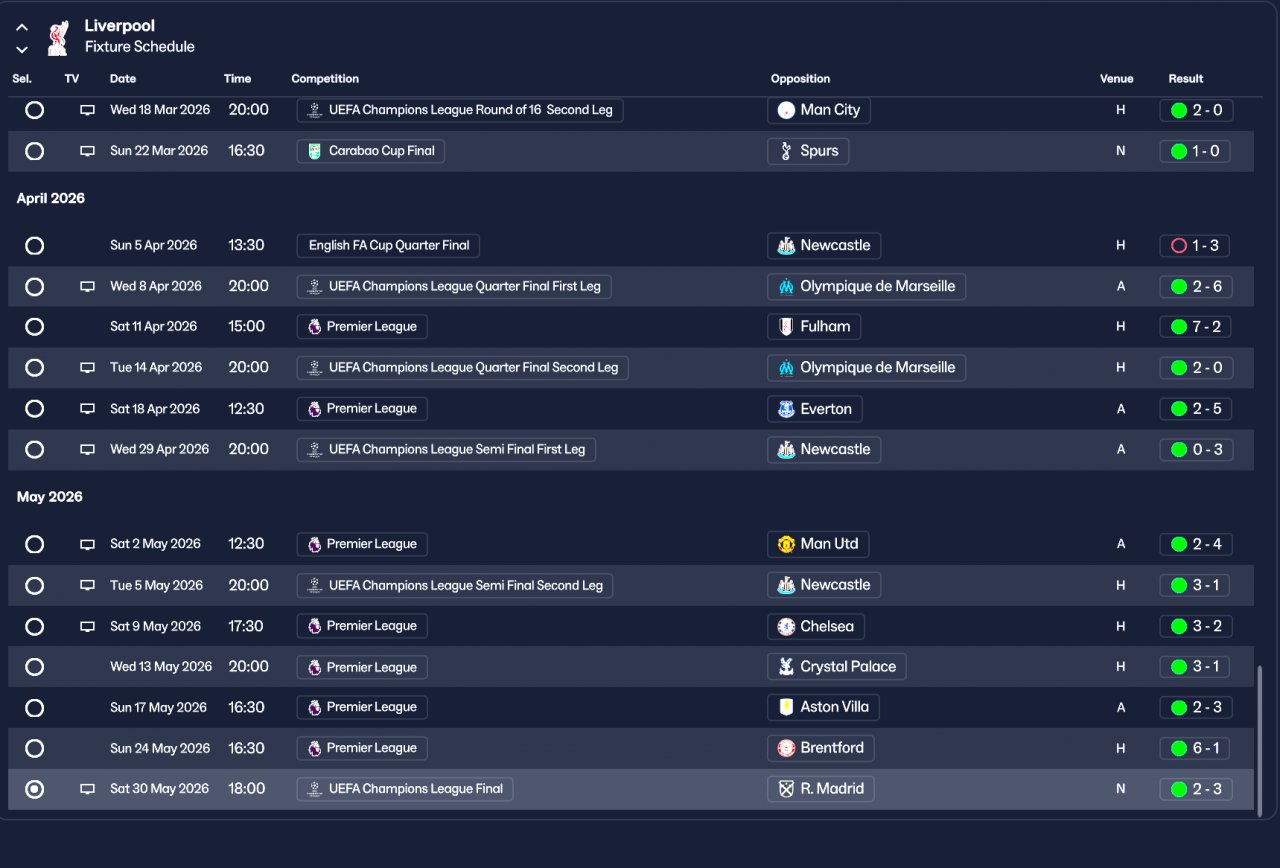Select the Man City fixture radio button
The image size is (1280, 868).
tap(34, 110)
